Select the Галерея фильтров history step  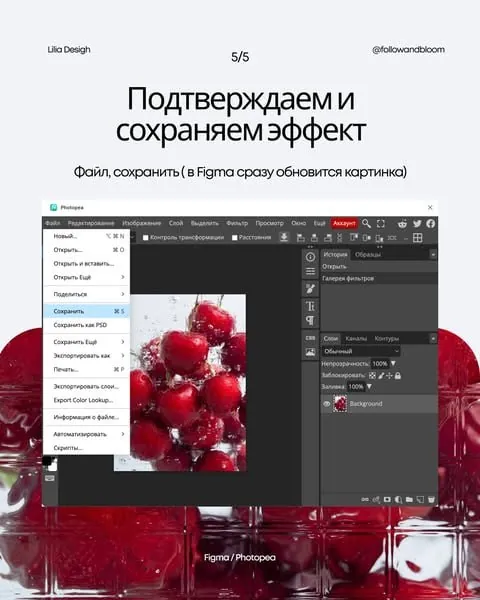[379, 278]
